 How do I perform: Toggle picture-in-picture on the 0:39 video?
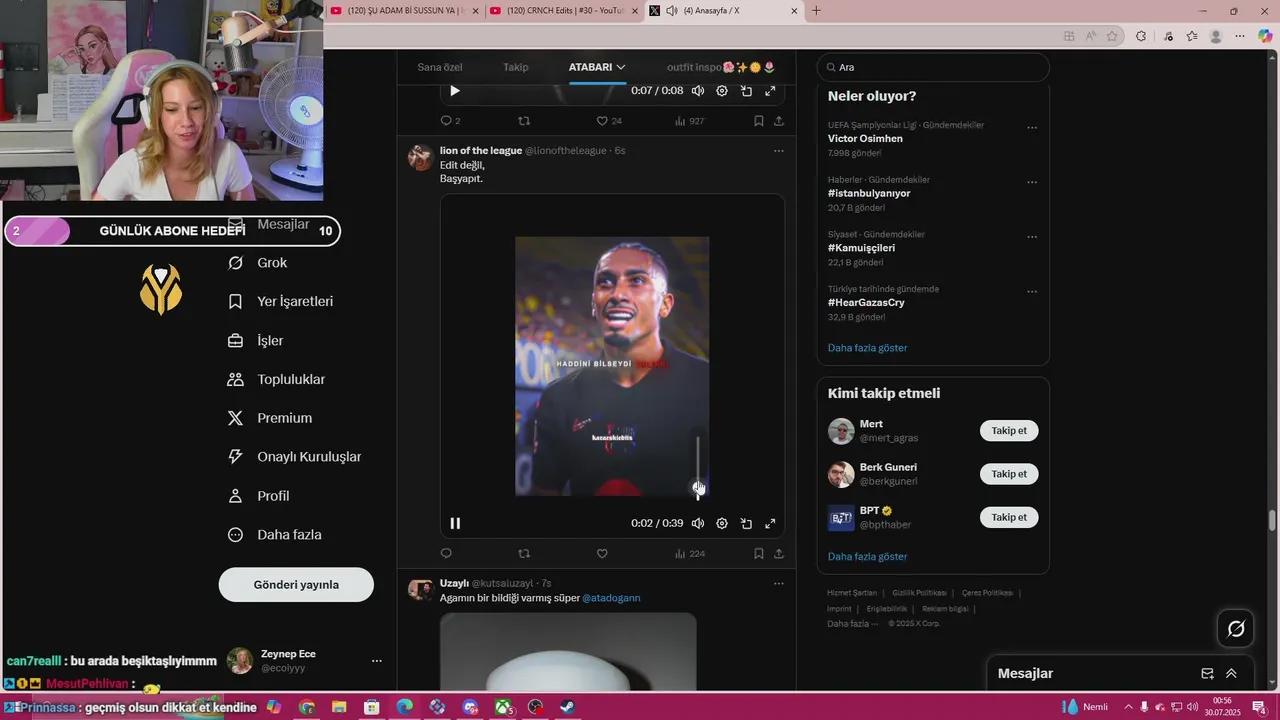[x=746, y=523]
